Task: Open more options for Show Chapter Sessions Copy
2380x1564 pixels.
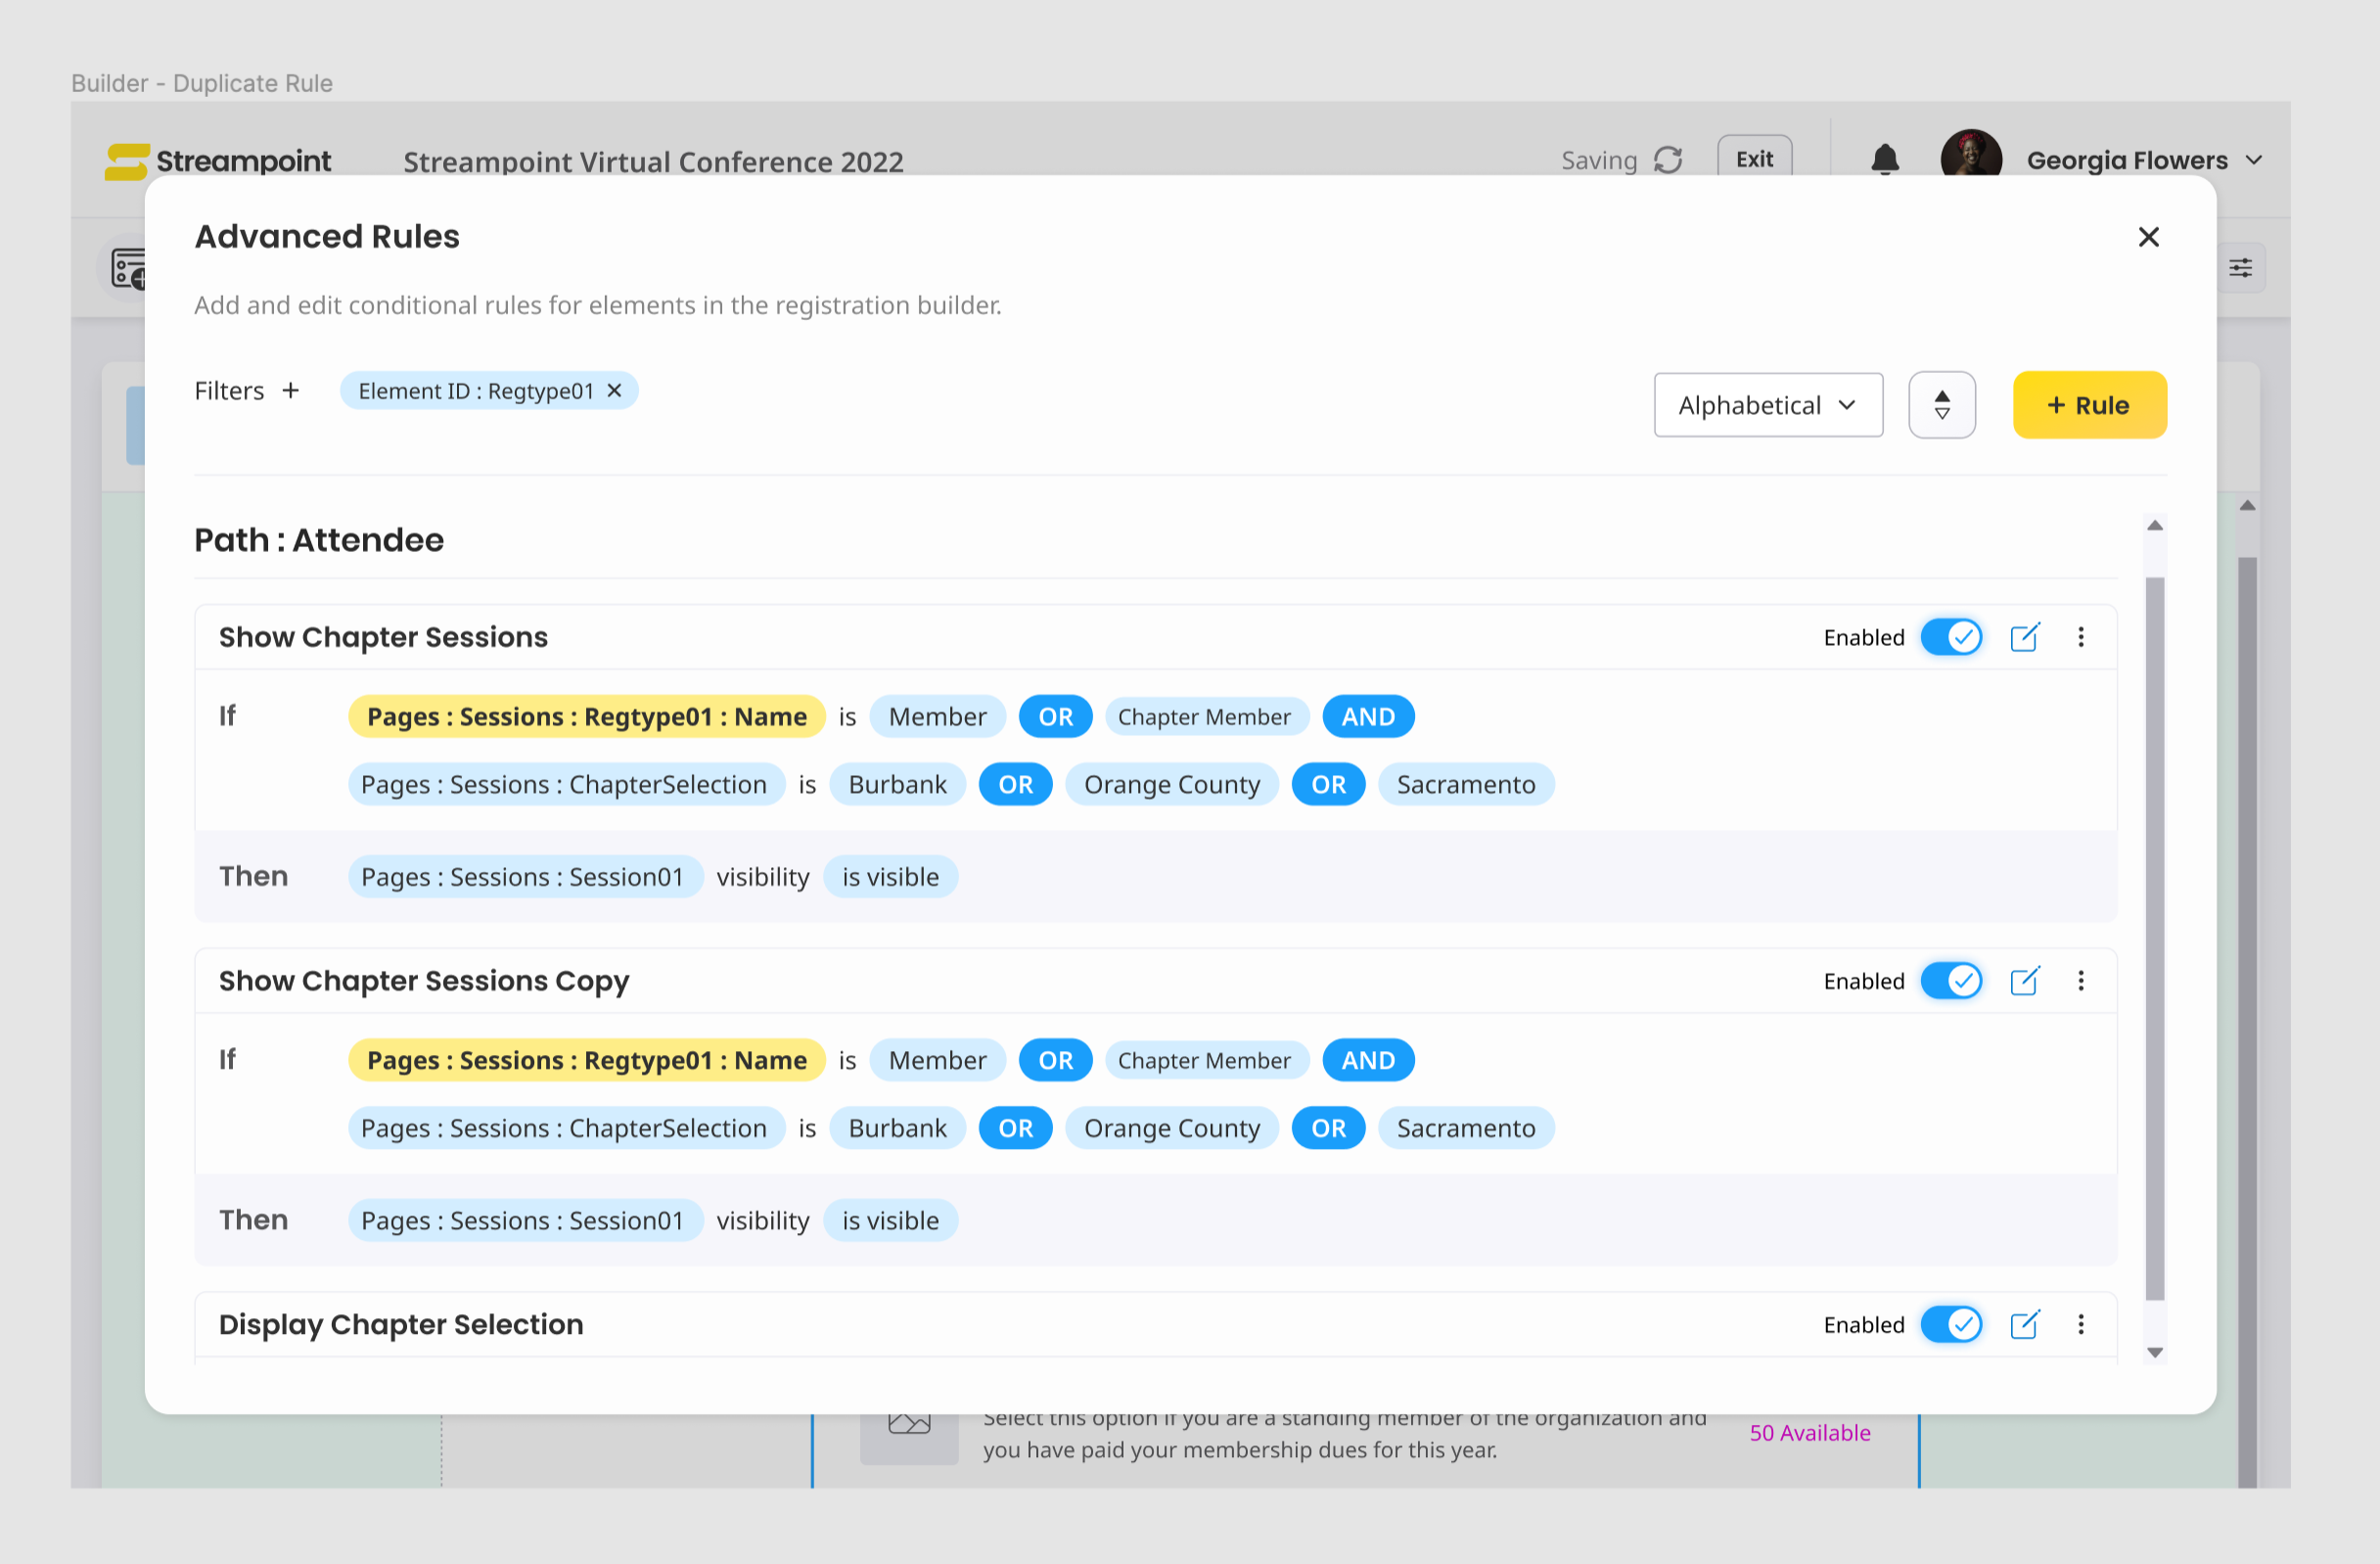Action: coord(2081,981)
